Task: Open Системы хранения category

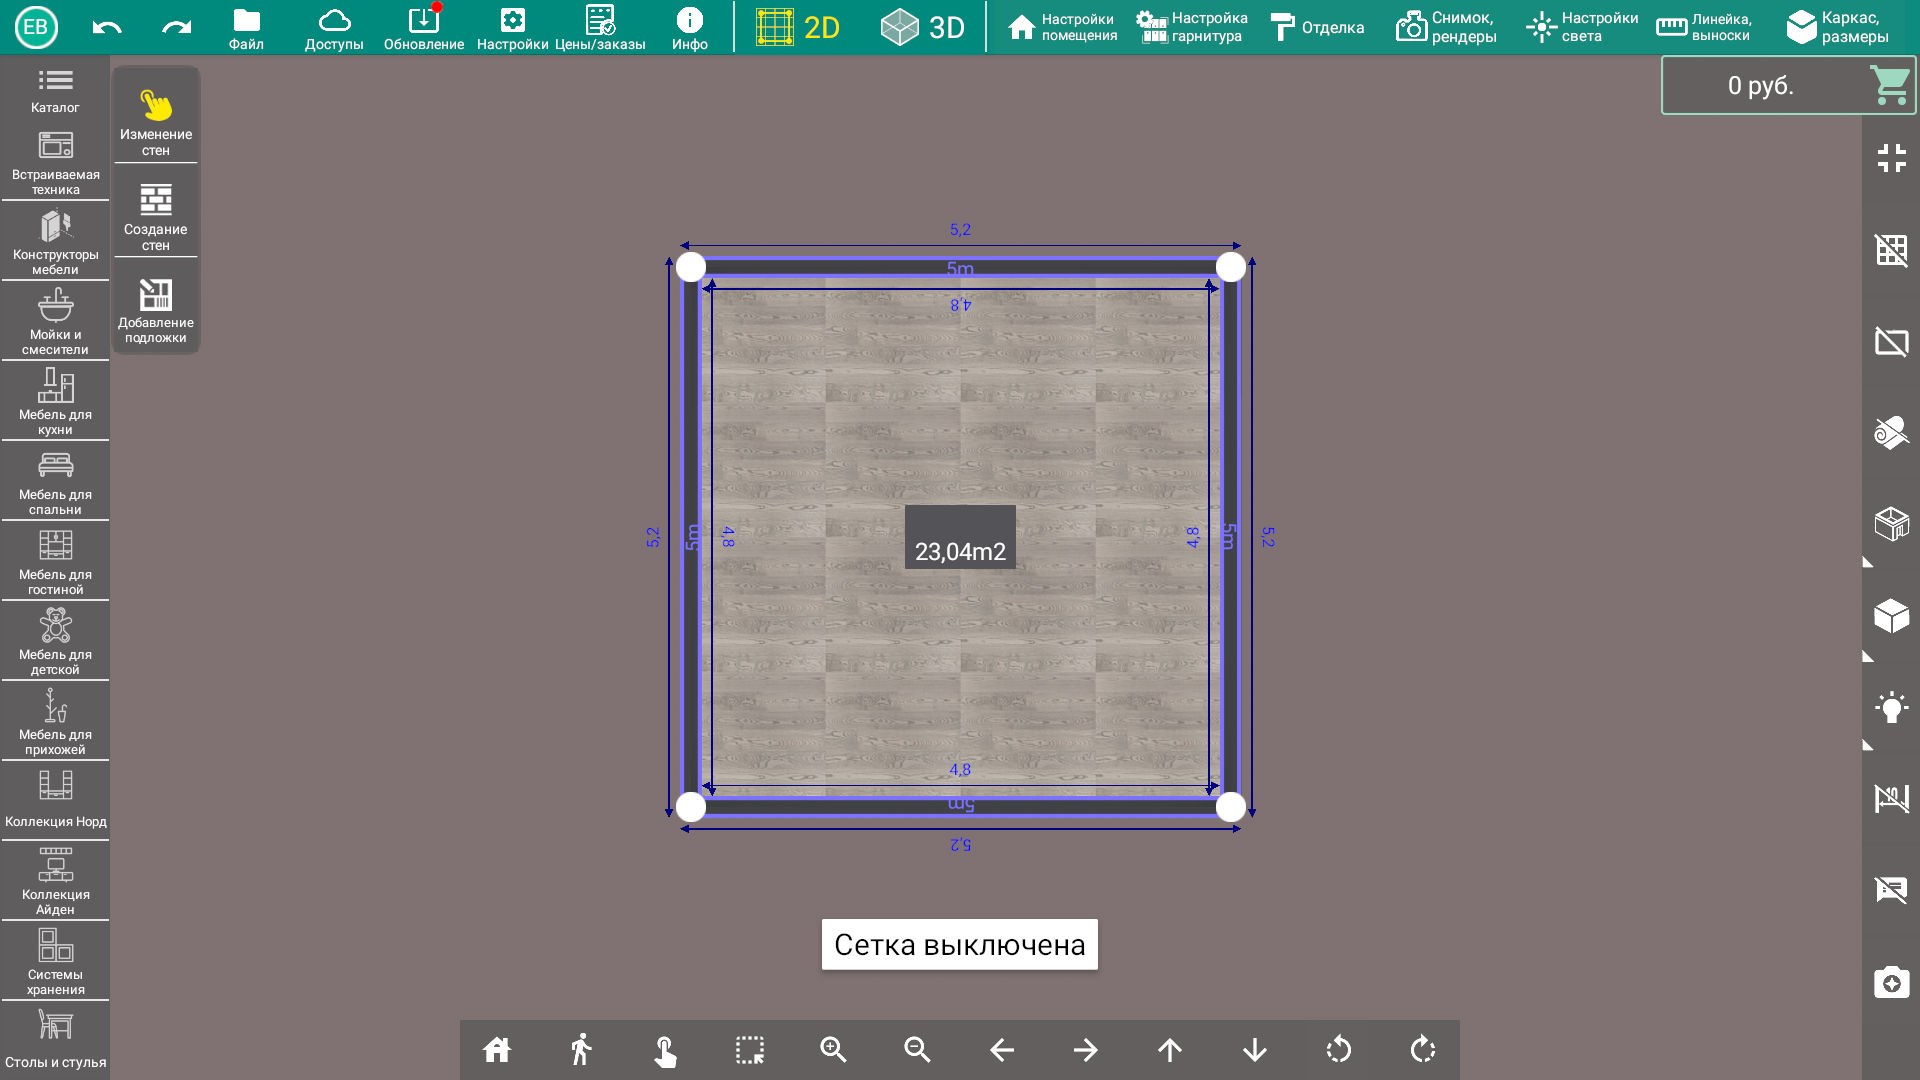Action: [55, 961]
